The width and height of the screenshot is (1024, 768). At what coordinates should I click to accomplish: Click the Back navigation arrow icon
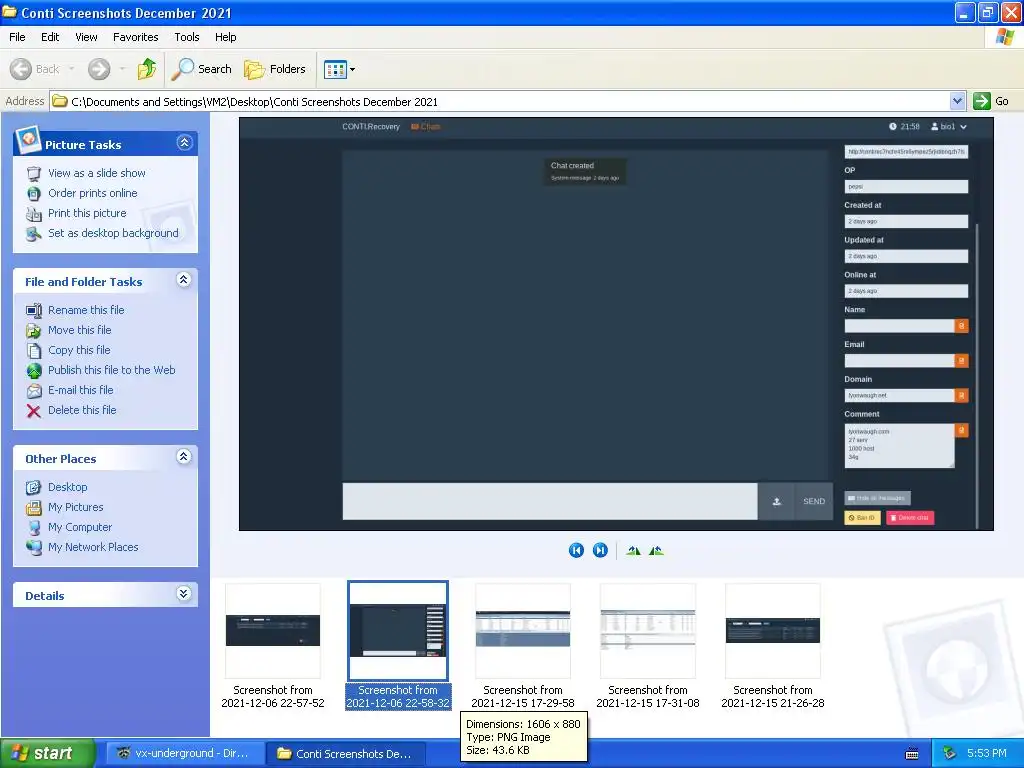coord(21,69)
